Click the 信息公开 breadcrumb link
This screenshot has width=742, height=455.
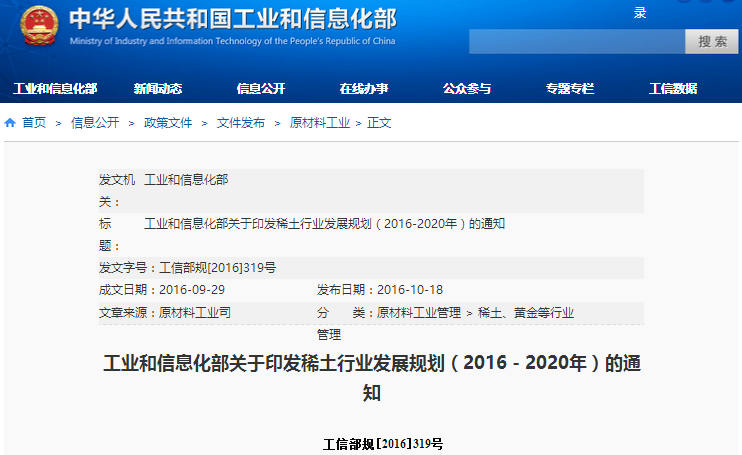point(95,123)
